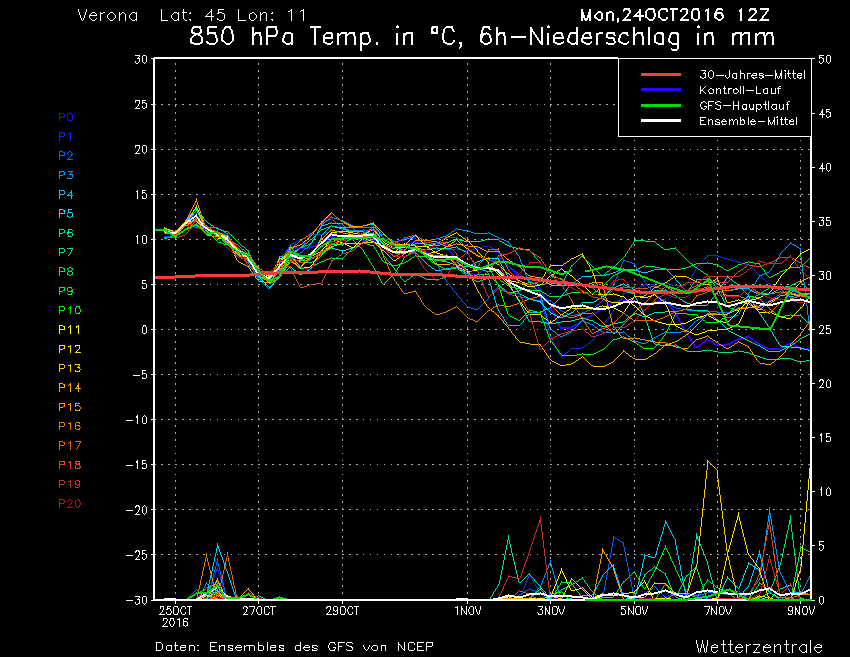Select the P1 member label
Screen dimensions: 850x657
66,137
